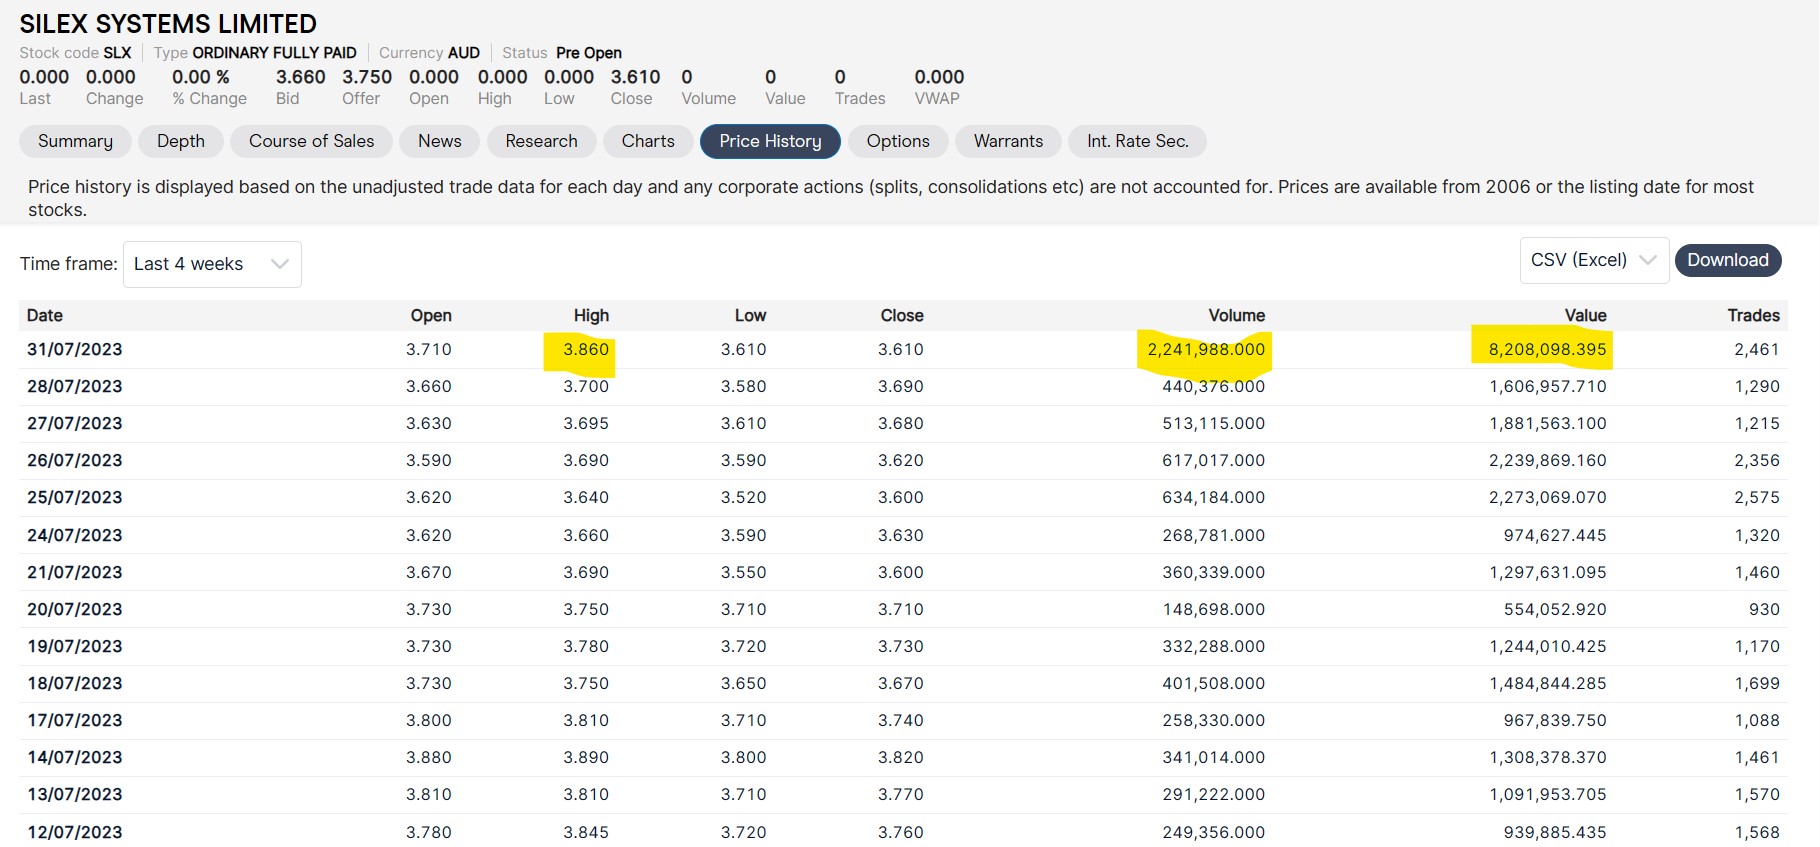The height and width of the screenshot is (847, 1820).
Task: Click value 974,627.445
Action: [1554, 536]
